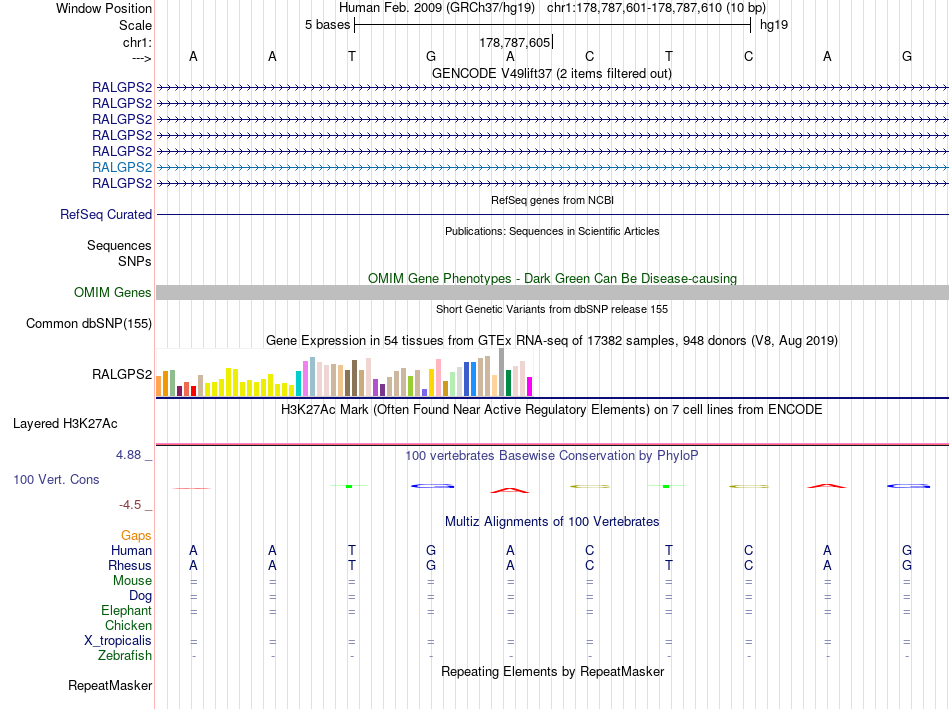Click the 4.88 PhyloP upper scale value

[x=128, y=454]
